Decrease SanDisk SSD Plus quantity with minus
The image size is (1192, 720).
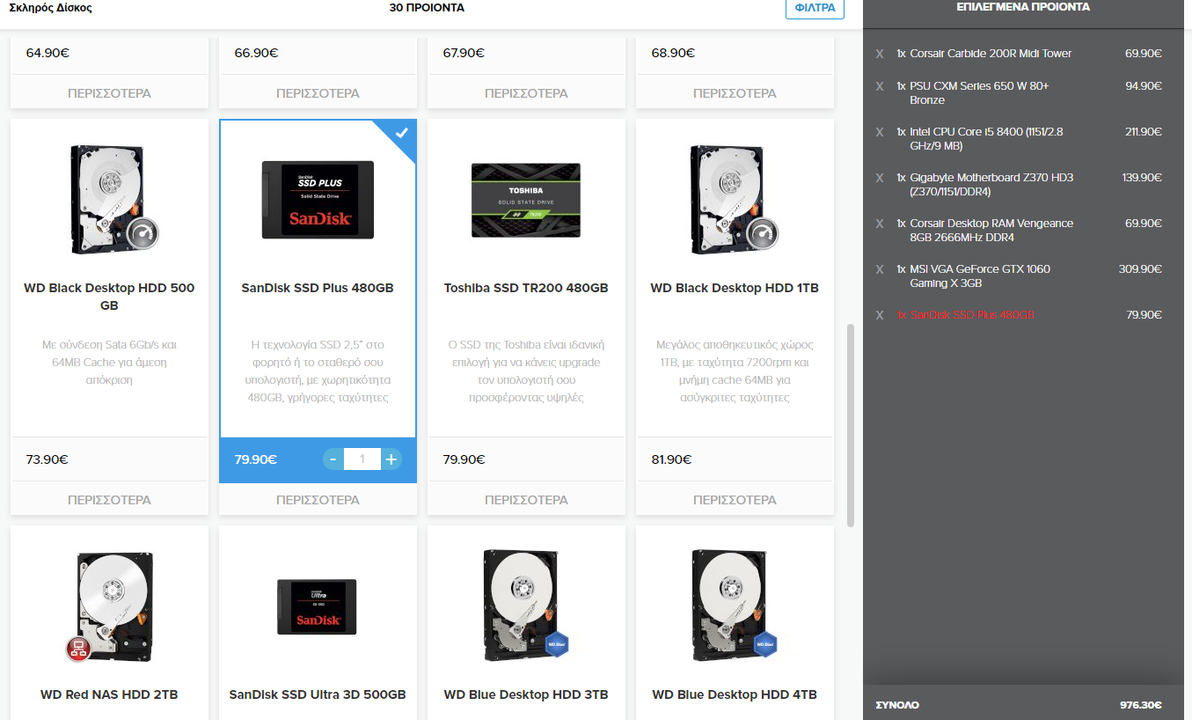pyautogui.click(x=333, y=459)
